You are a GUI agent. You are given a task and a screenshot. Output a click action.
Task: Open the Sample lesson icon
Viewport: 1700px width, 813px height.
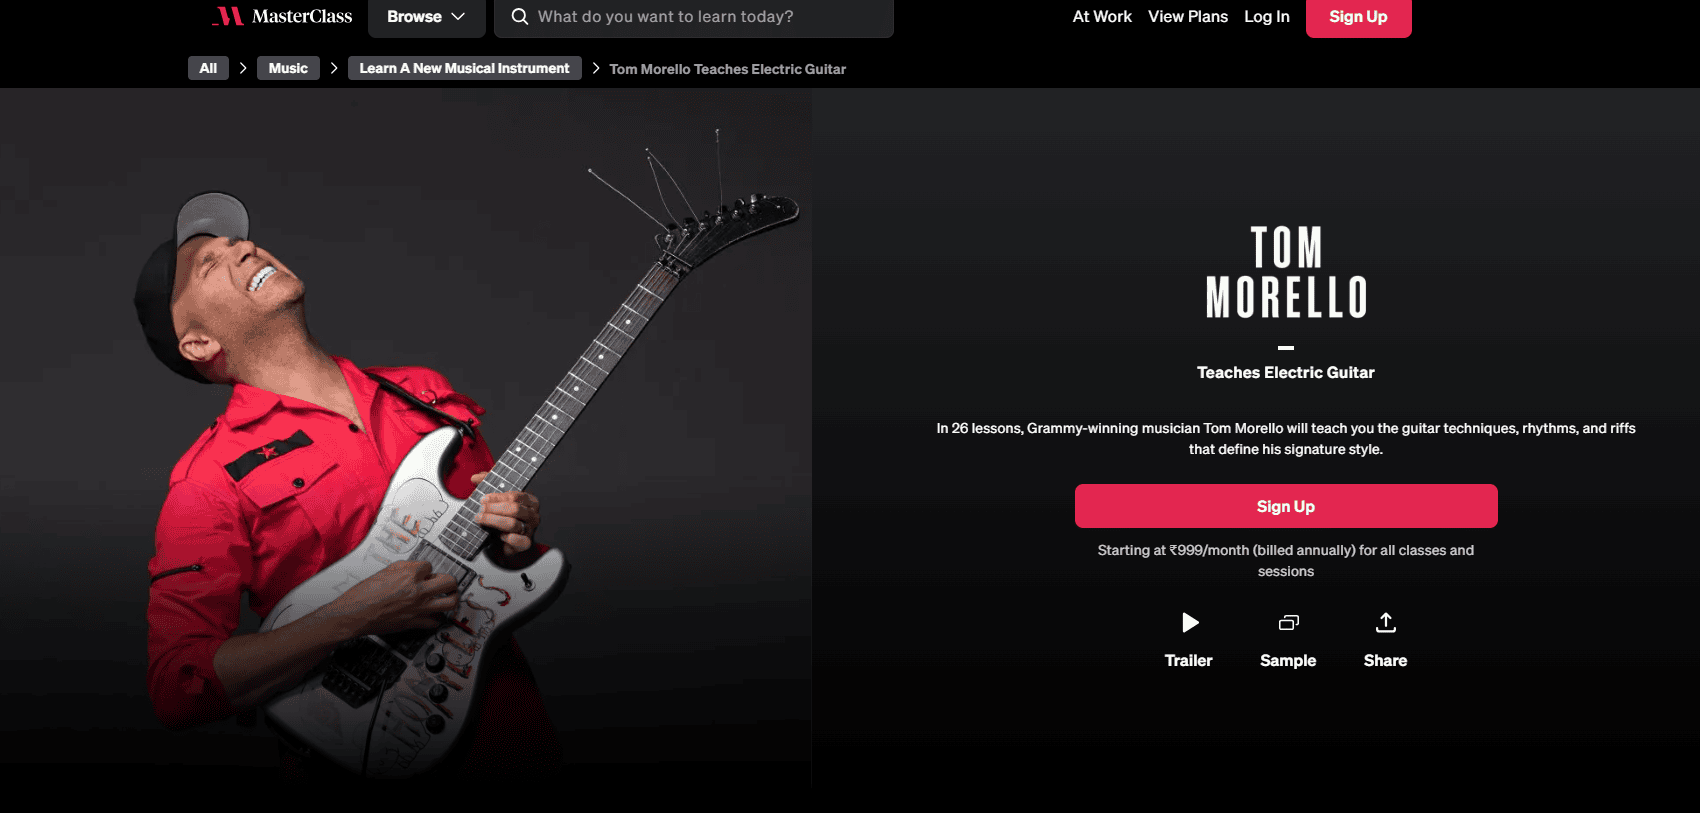(1288, 623)
